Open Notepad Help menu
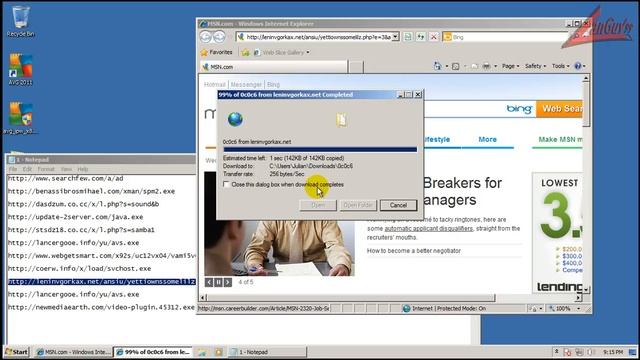Screen dimensions: 640x360 [x=83, y=169]
